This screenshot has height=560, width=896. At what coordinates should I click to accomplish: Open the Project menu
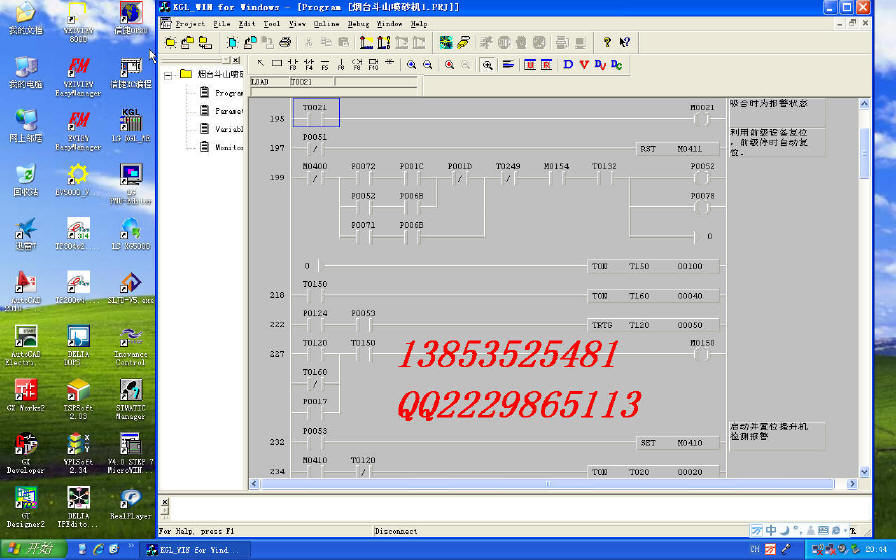pos(190,23)
